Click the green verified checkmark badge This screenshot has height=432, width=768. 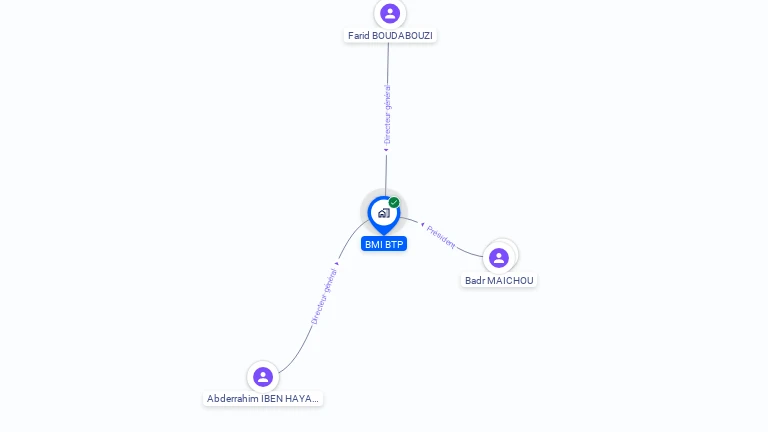[x=394, y=202]
